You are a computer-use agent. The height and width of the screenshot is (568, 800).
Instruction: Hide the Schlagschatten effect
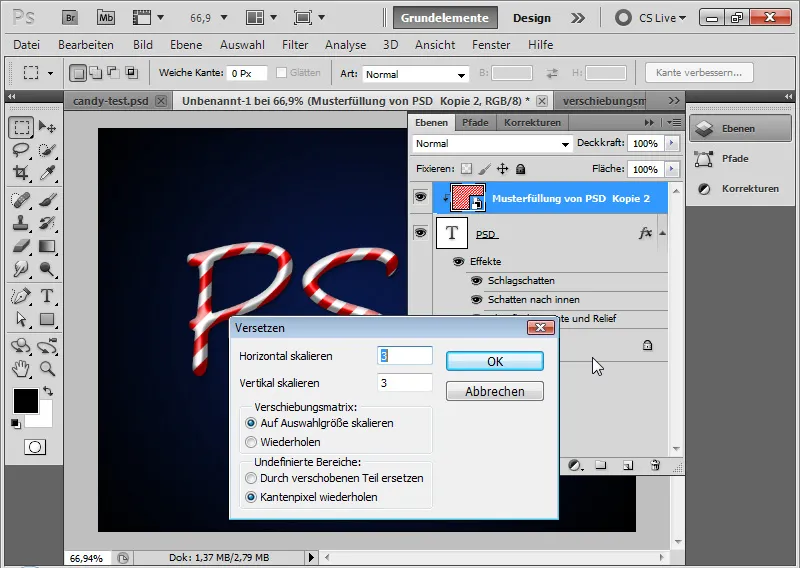click(x=477, y=280)
